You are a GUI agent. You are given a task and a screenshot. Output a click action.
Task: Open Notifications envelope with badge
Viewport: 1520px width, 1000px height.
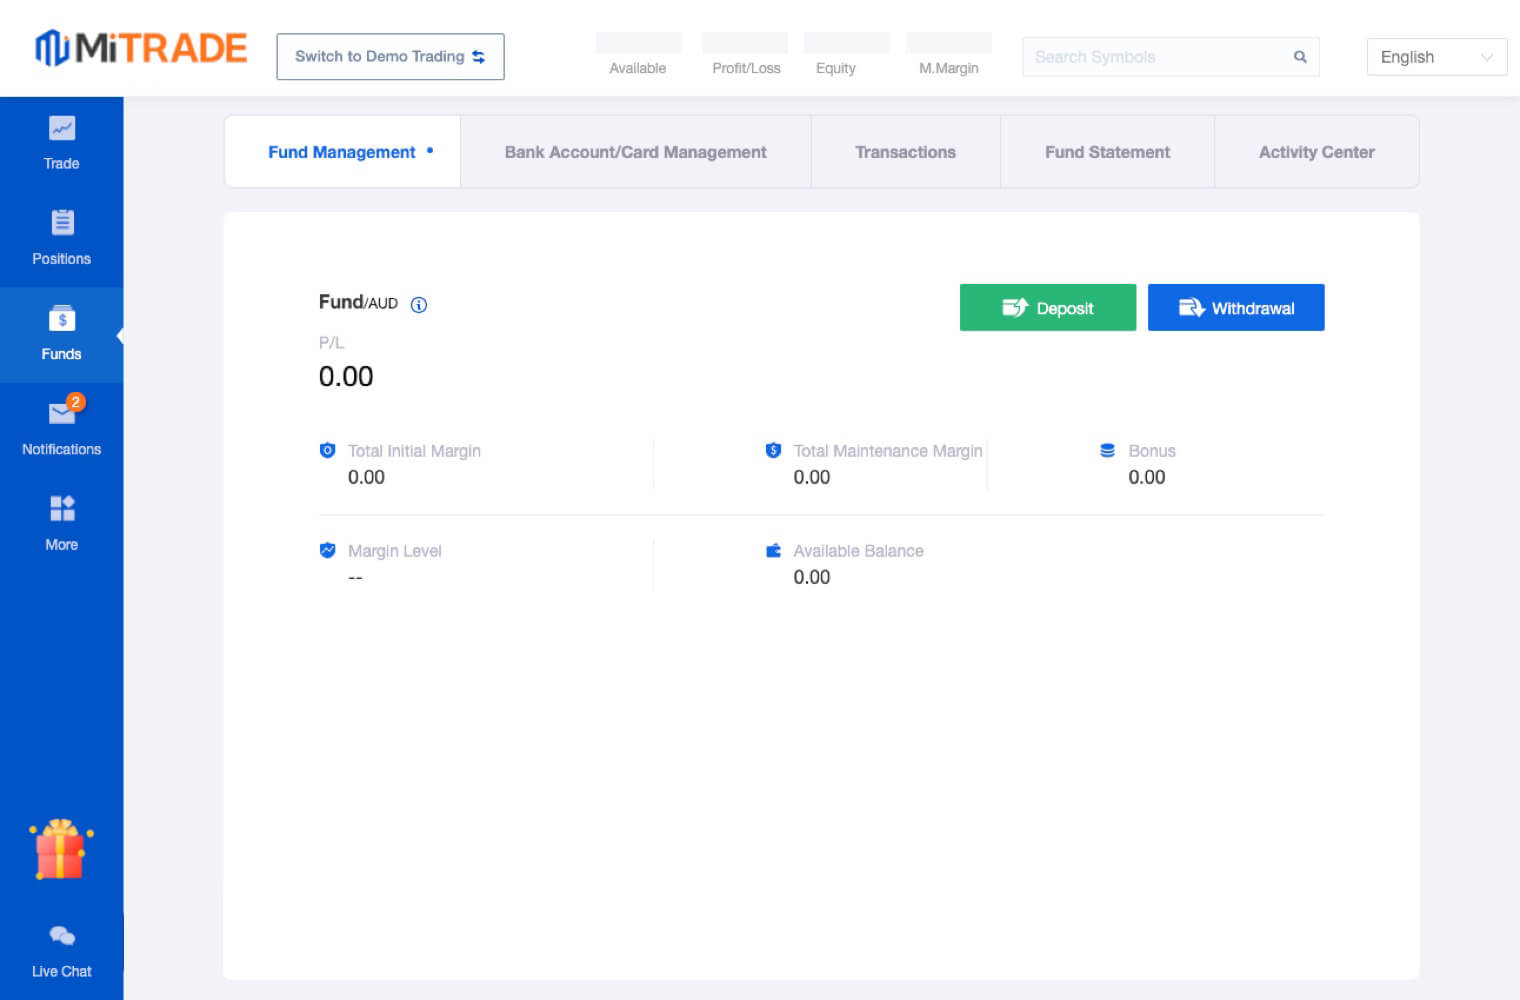coord(62,413)
